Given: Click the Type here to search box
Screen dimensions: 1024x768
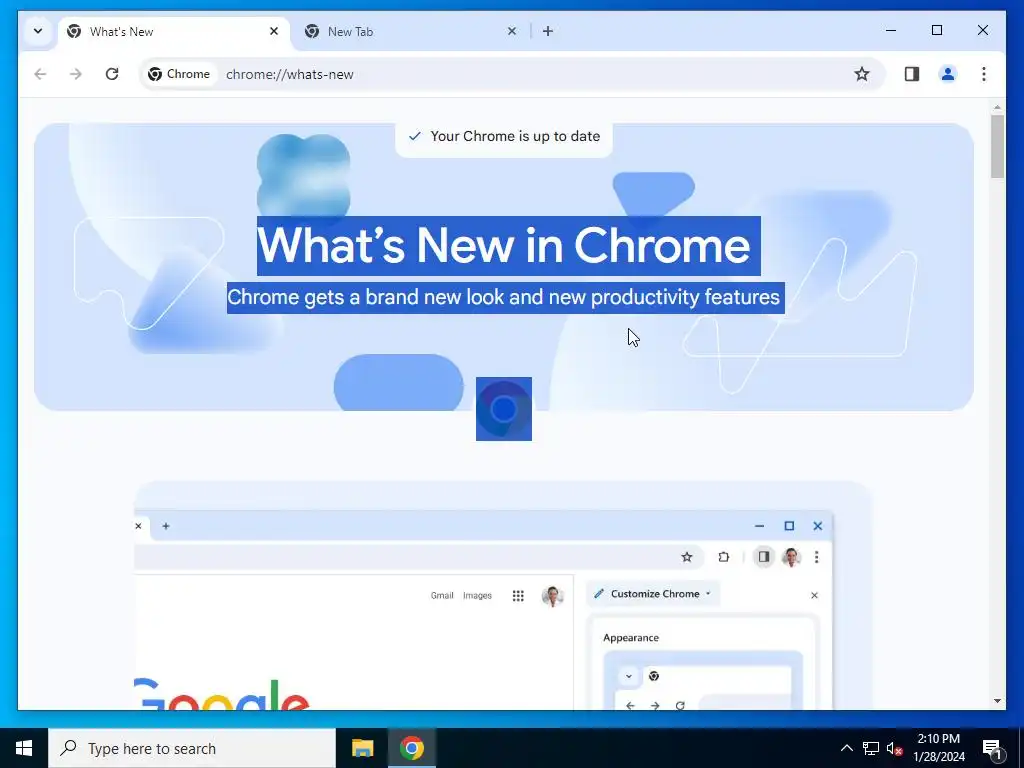Looking at the screenshot, I should (192, 748).
